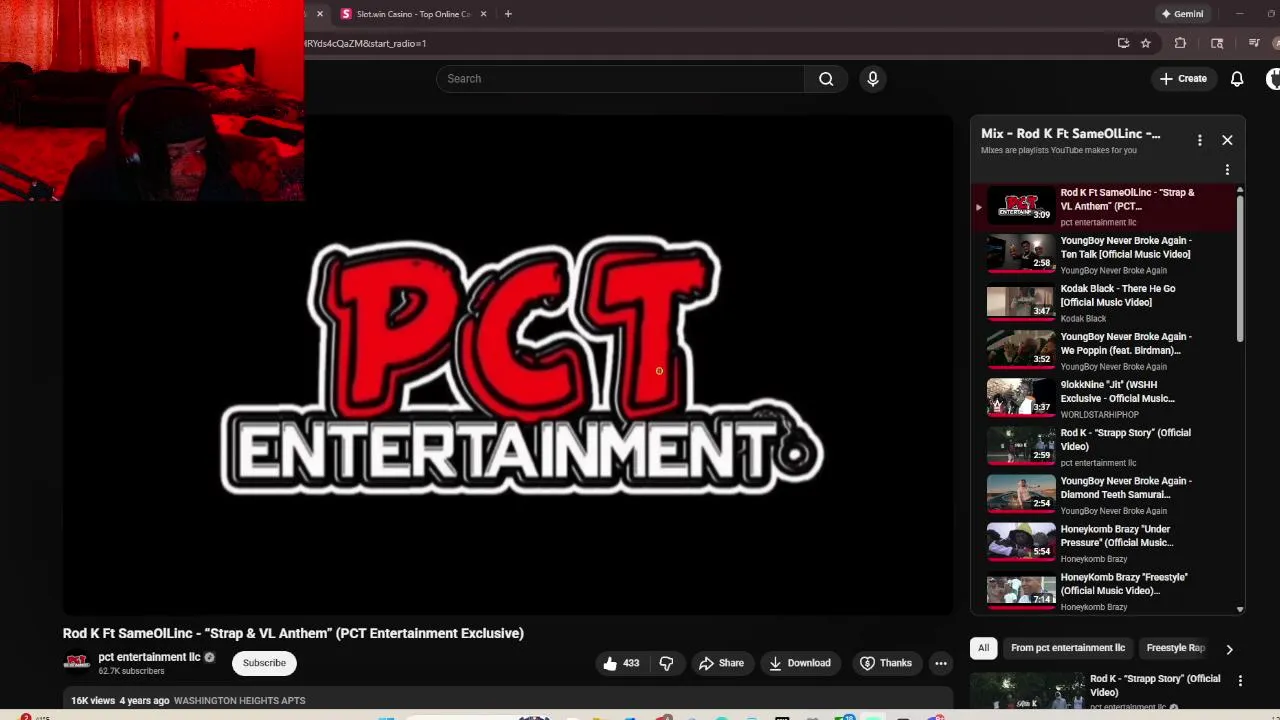Click the PCT Entertainment video player

(x=508, y=365)
